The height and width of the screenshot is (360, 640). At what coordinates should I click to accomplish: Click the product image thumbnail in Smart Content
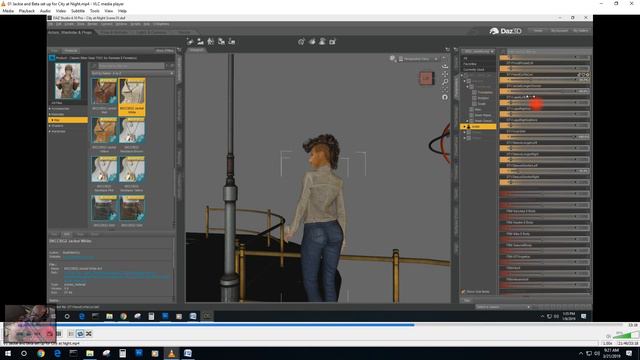(68, 81)
